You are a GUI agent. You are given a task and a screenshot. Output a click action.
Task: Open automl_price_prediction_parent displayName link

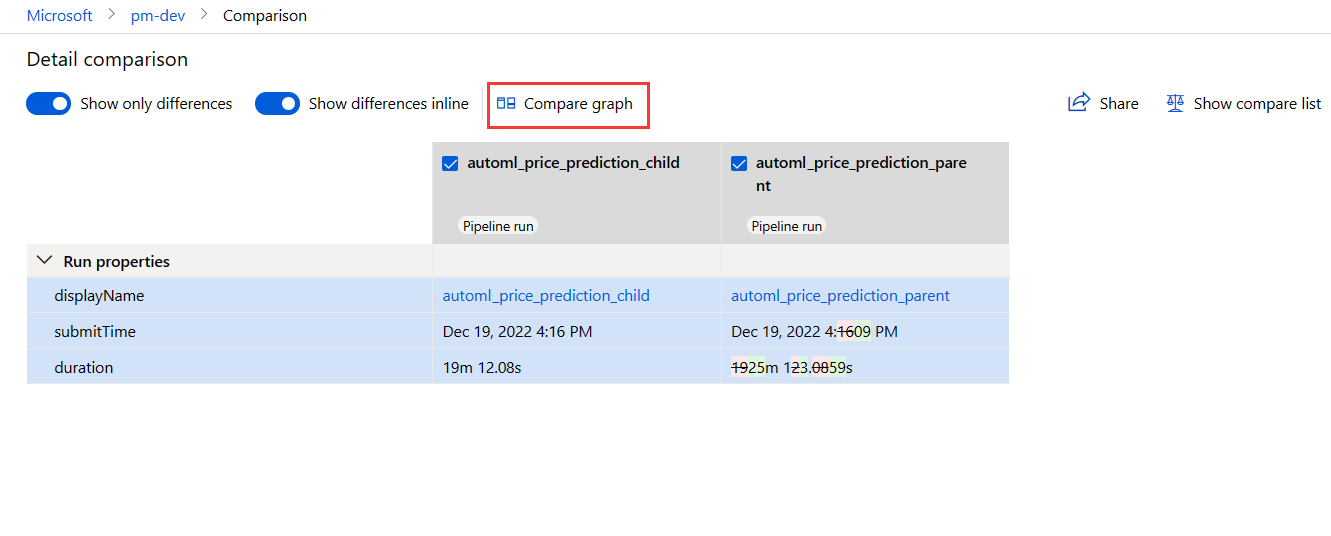pyautogui.click(x=840, y=296)
